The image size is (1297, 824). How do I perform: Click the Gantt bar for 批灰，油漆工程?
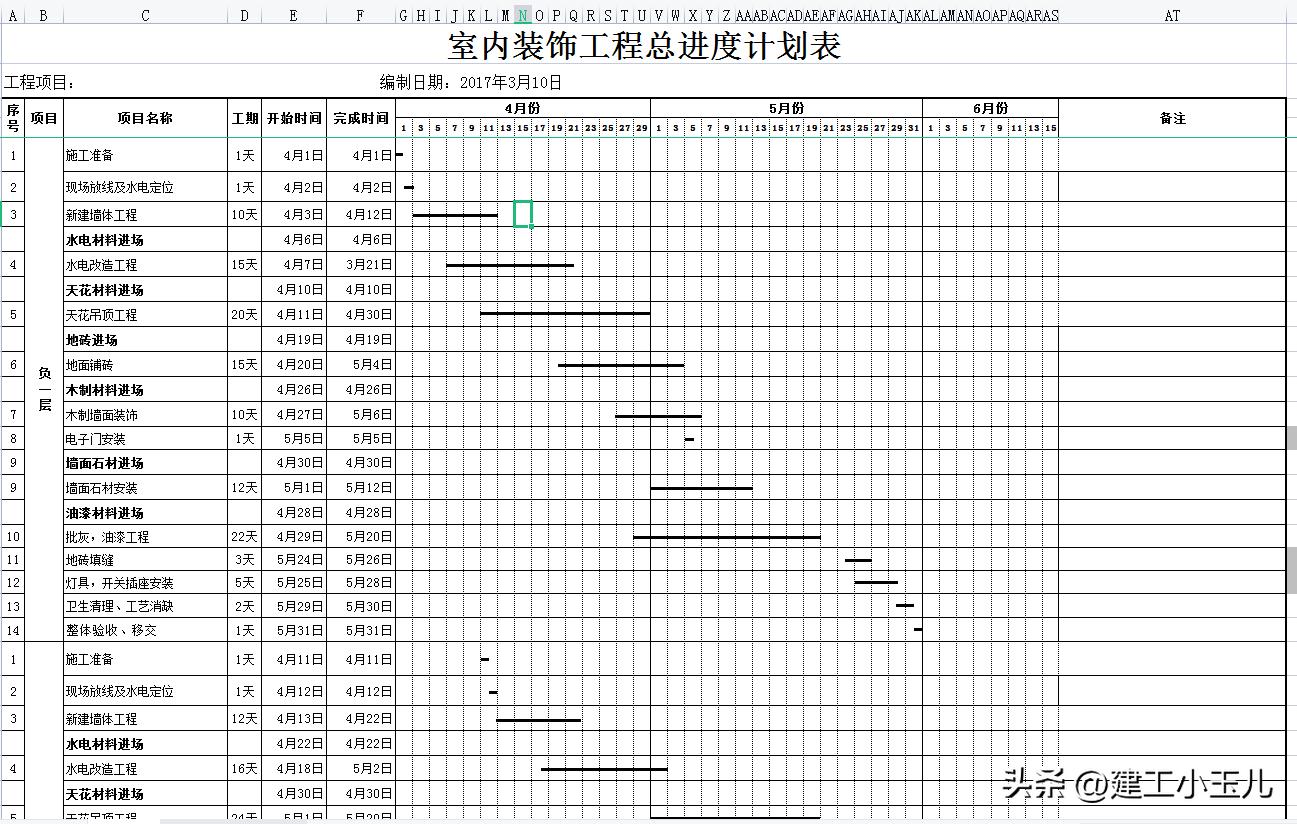(x=727, y=537)
